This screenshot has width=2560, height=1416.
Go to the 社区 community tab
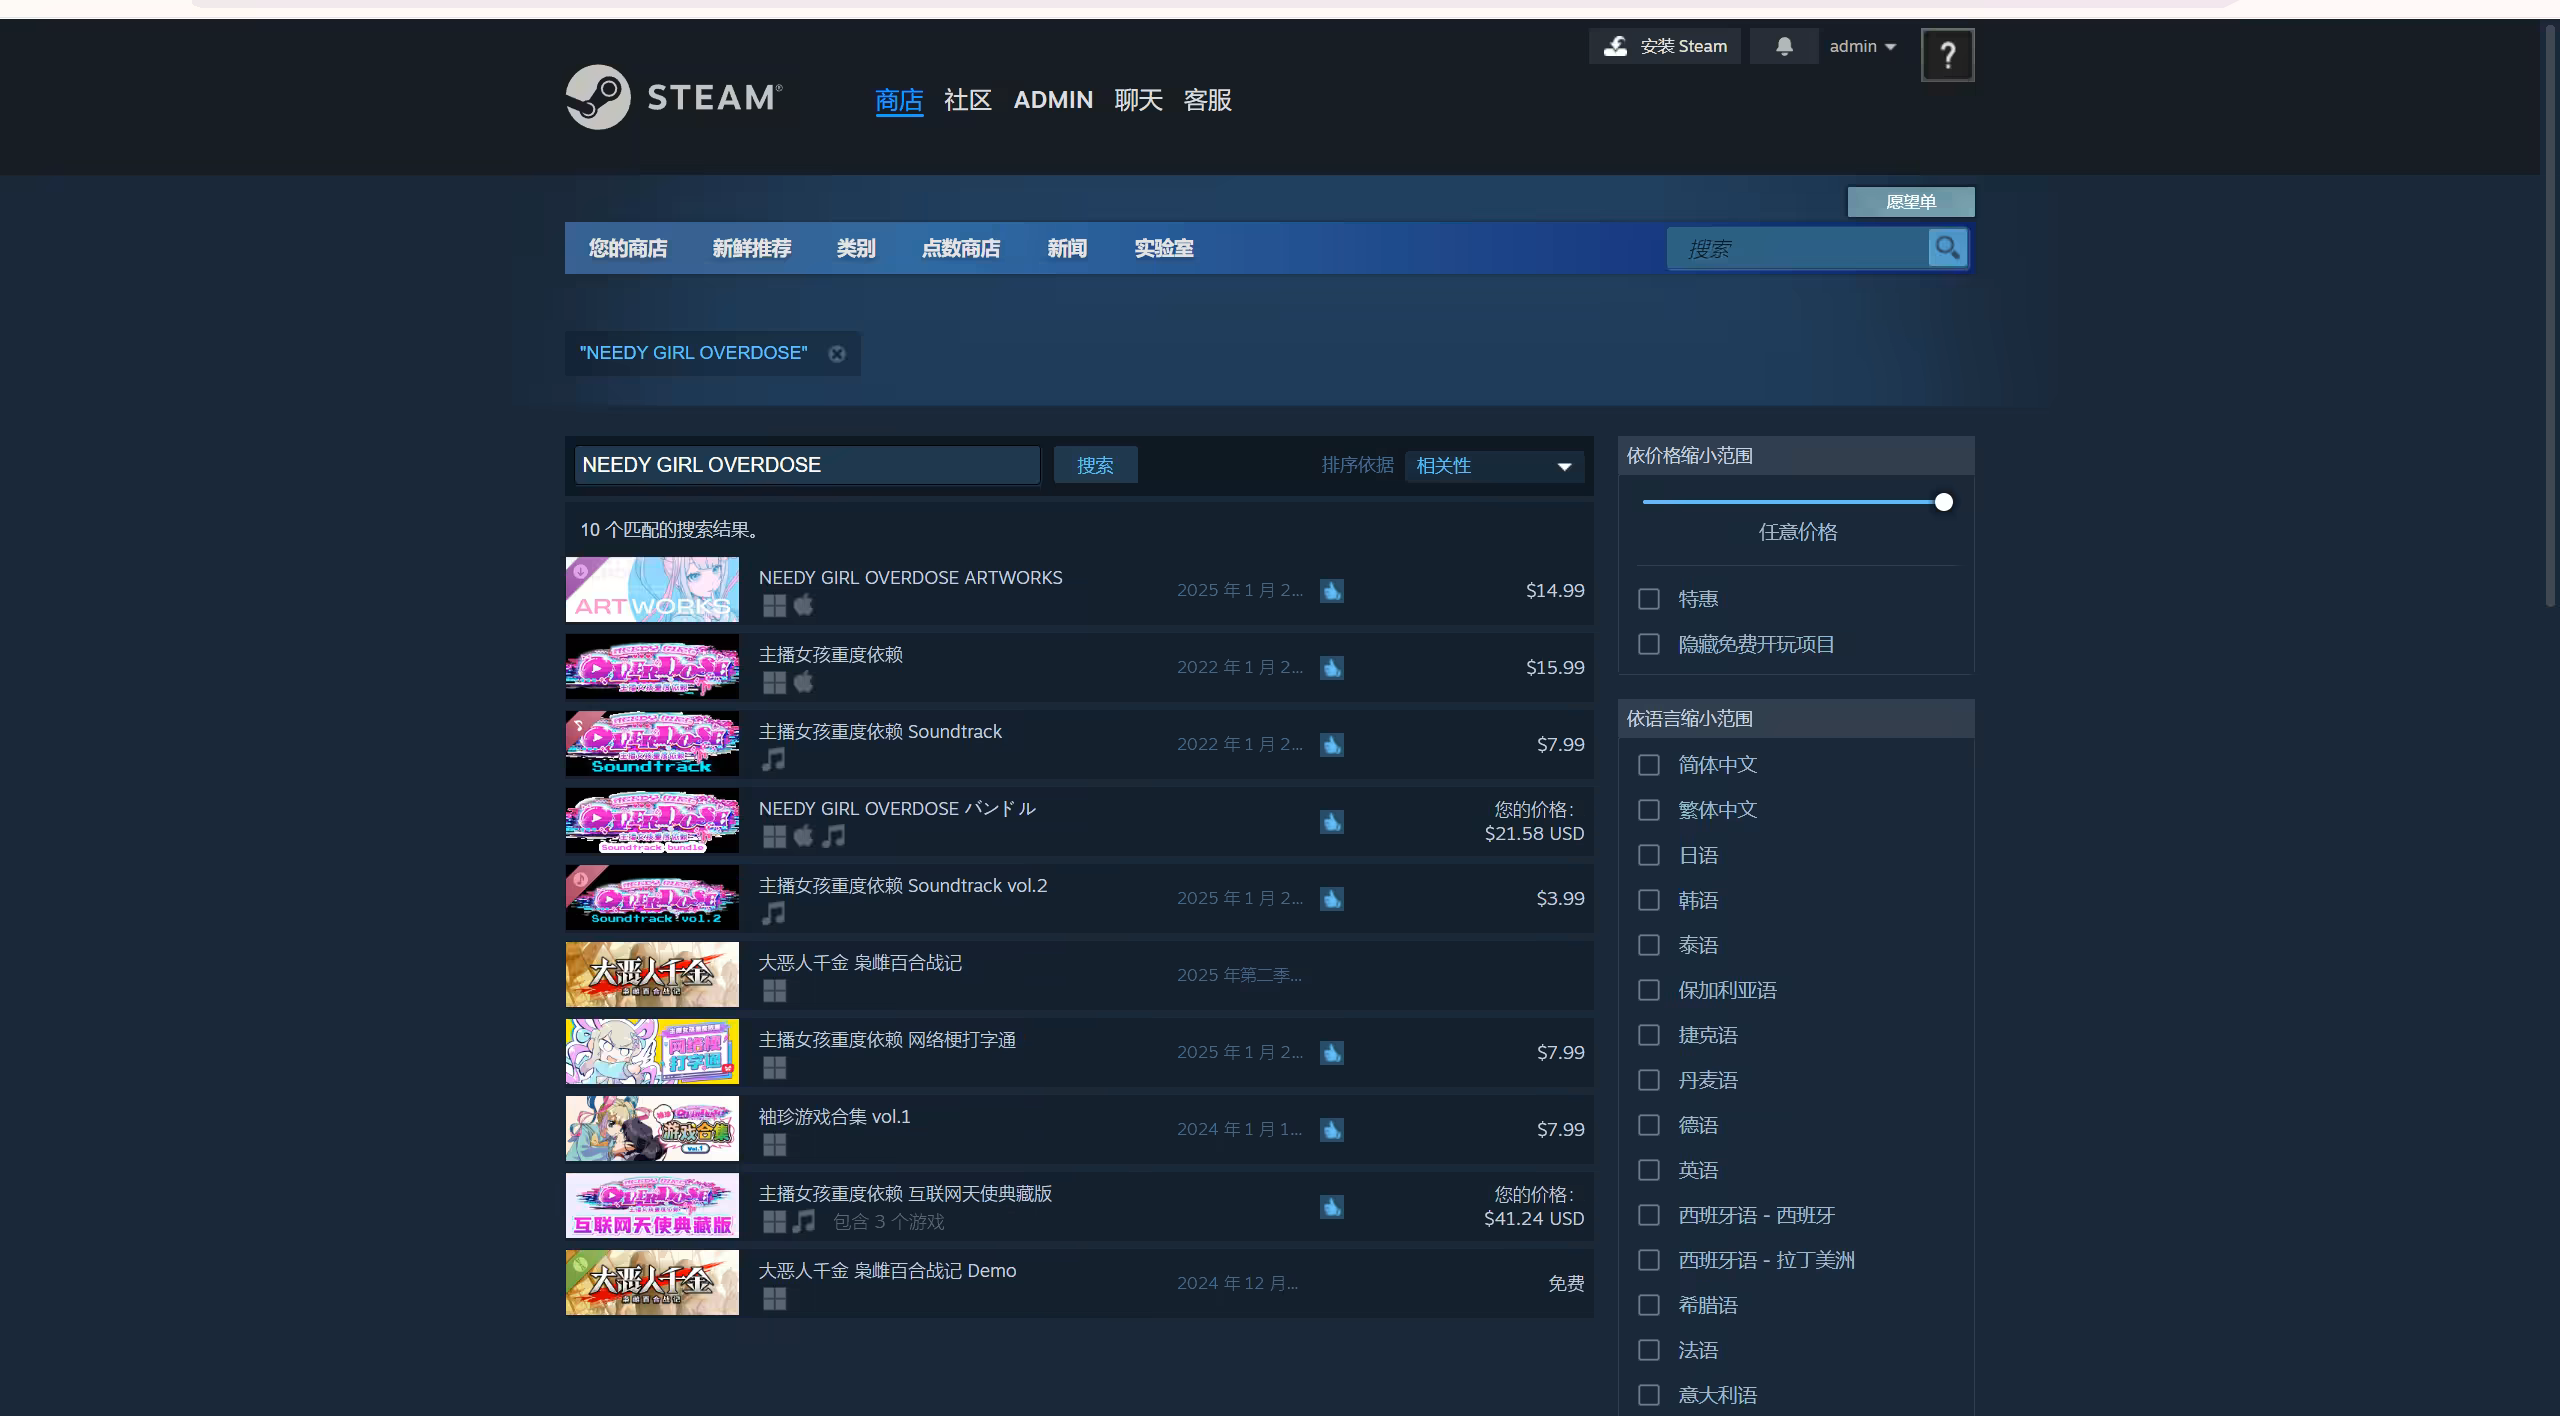pyautogui.click(x=967, y=100)
